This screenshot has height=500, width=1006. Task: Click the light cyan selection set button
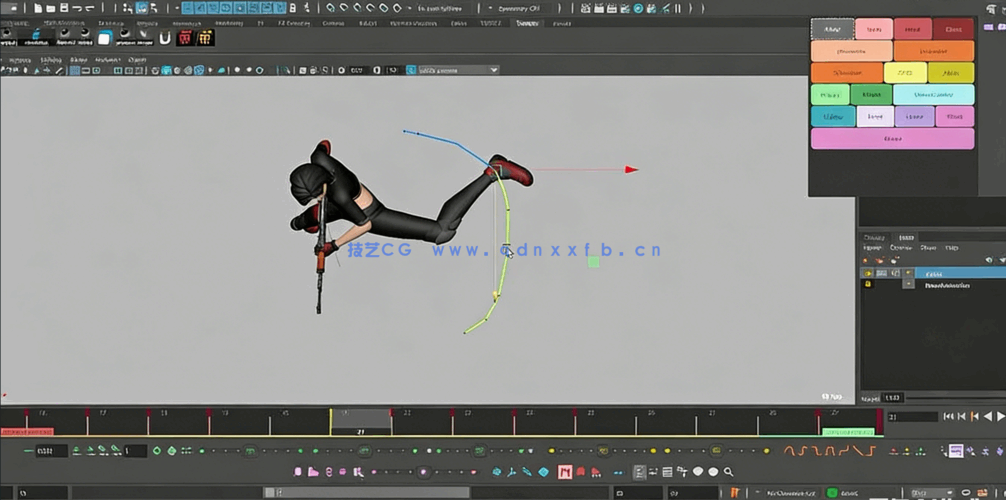[932, 95]
